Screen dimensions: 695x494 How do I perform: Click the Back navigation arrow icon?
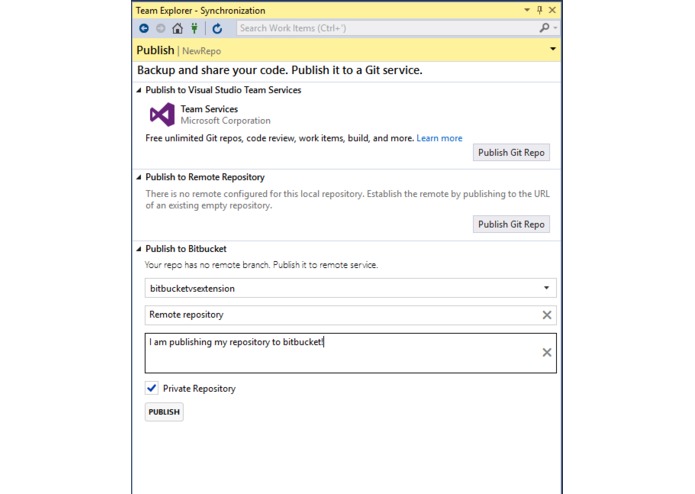(144, 28)
